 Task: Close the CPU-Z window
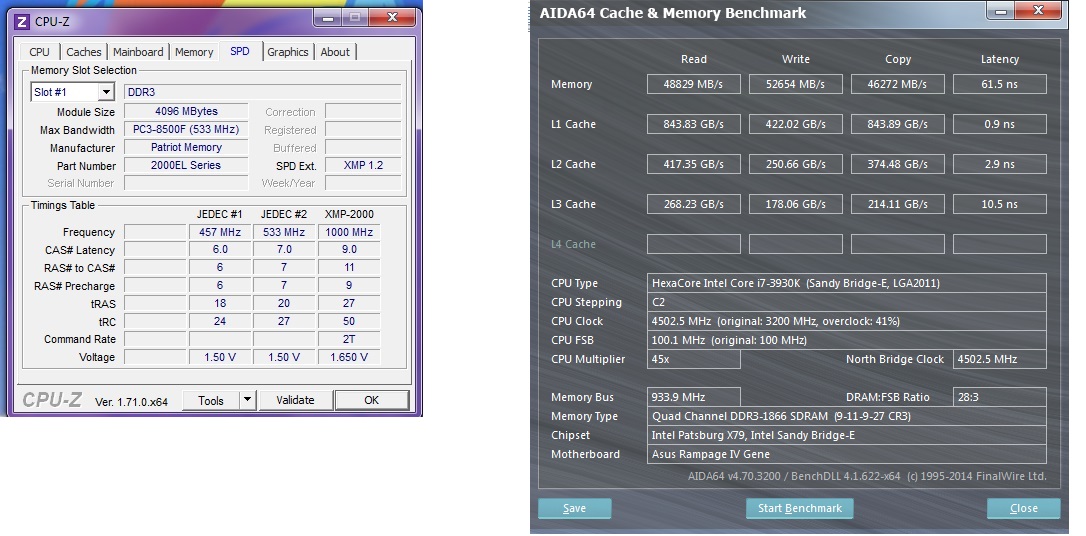tap(392, 17)
